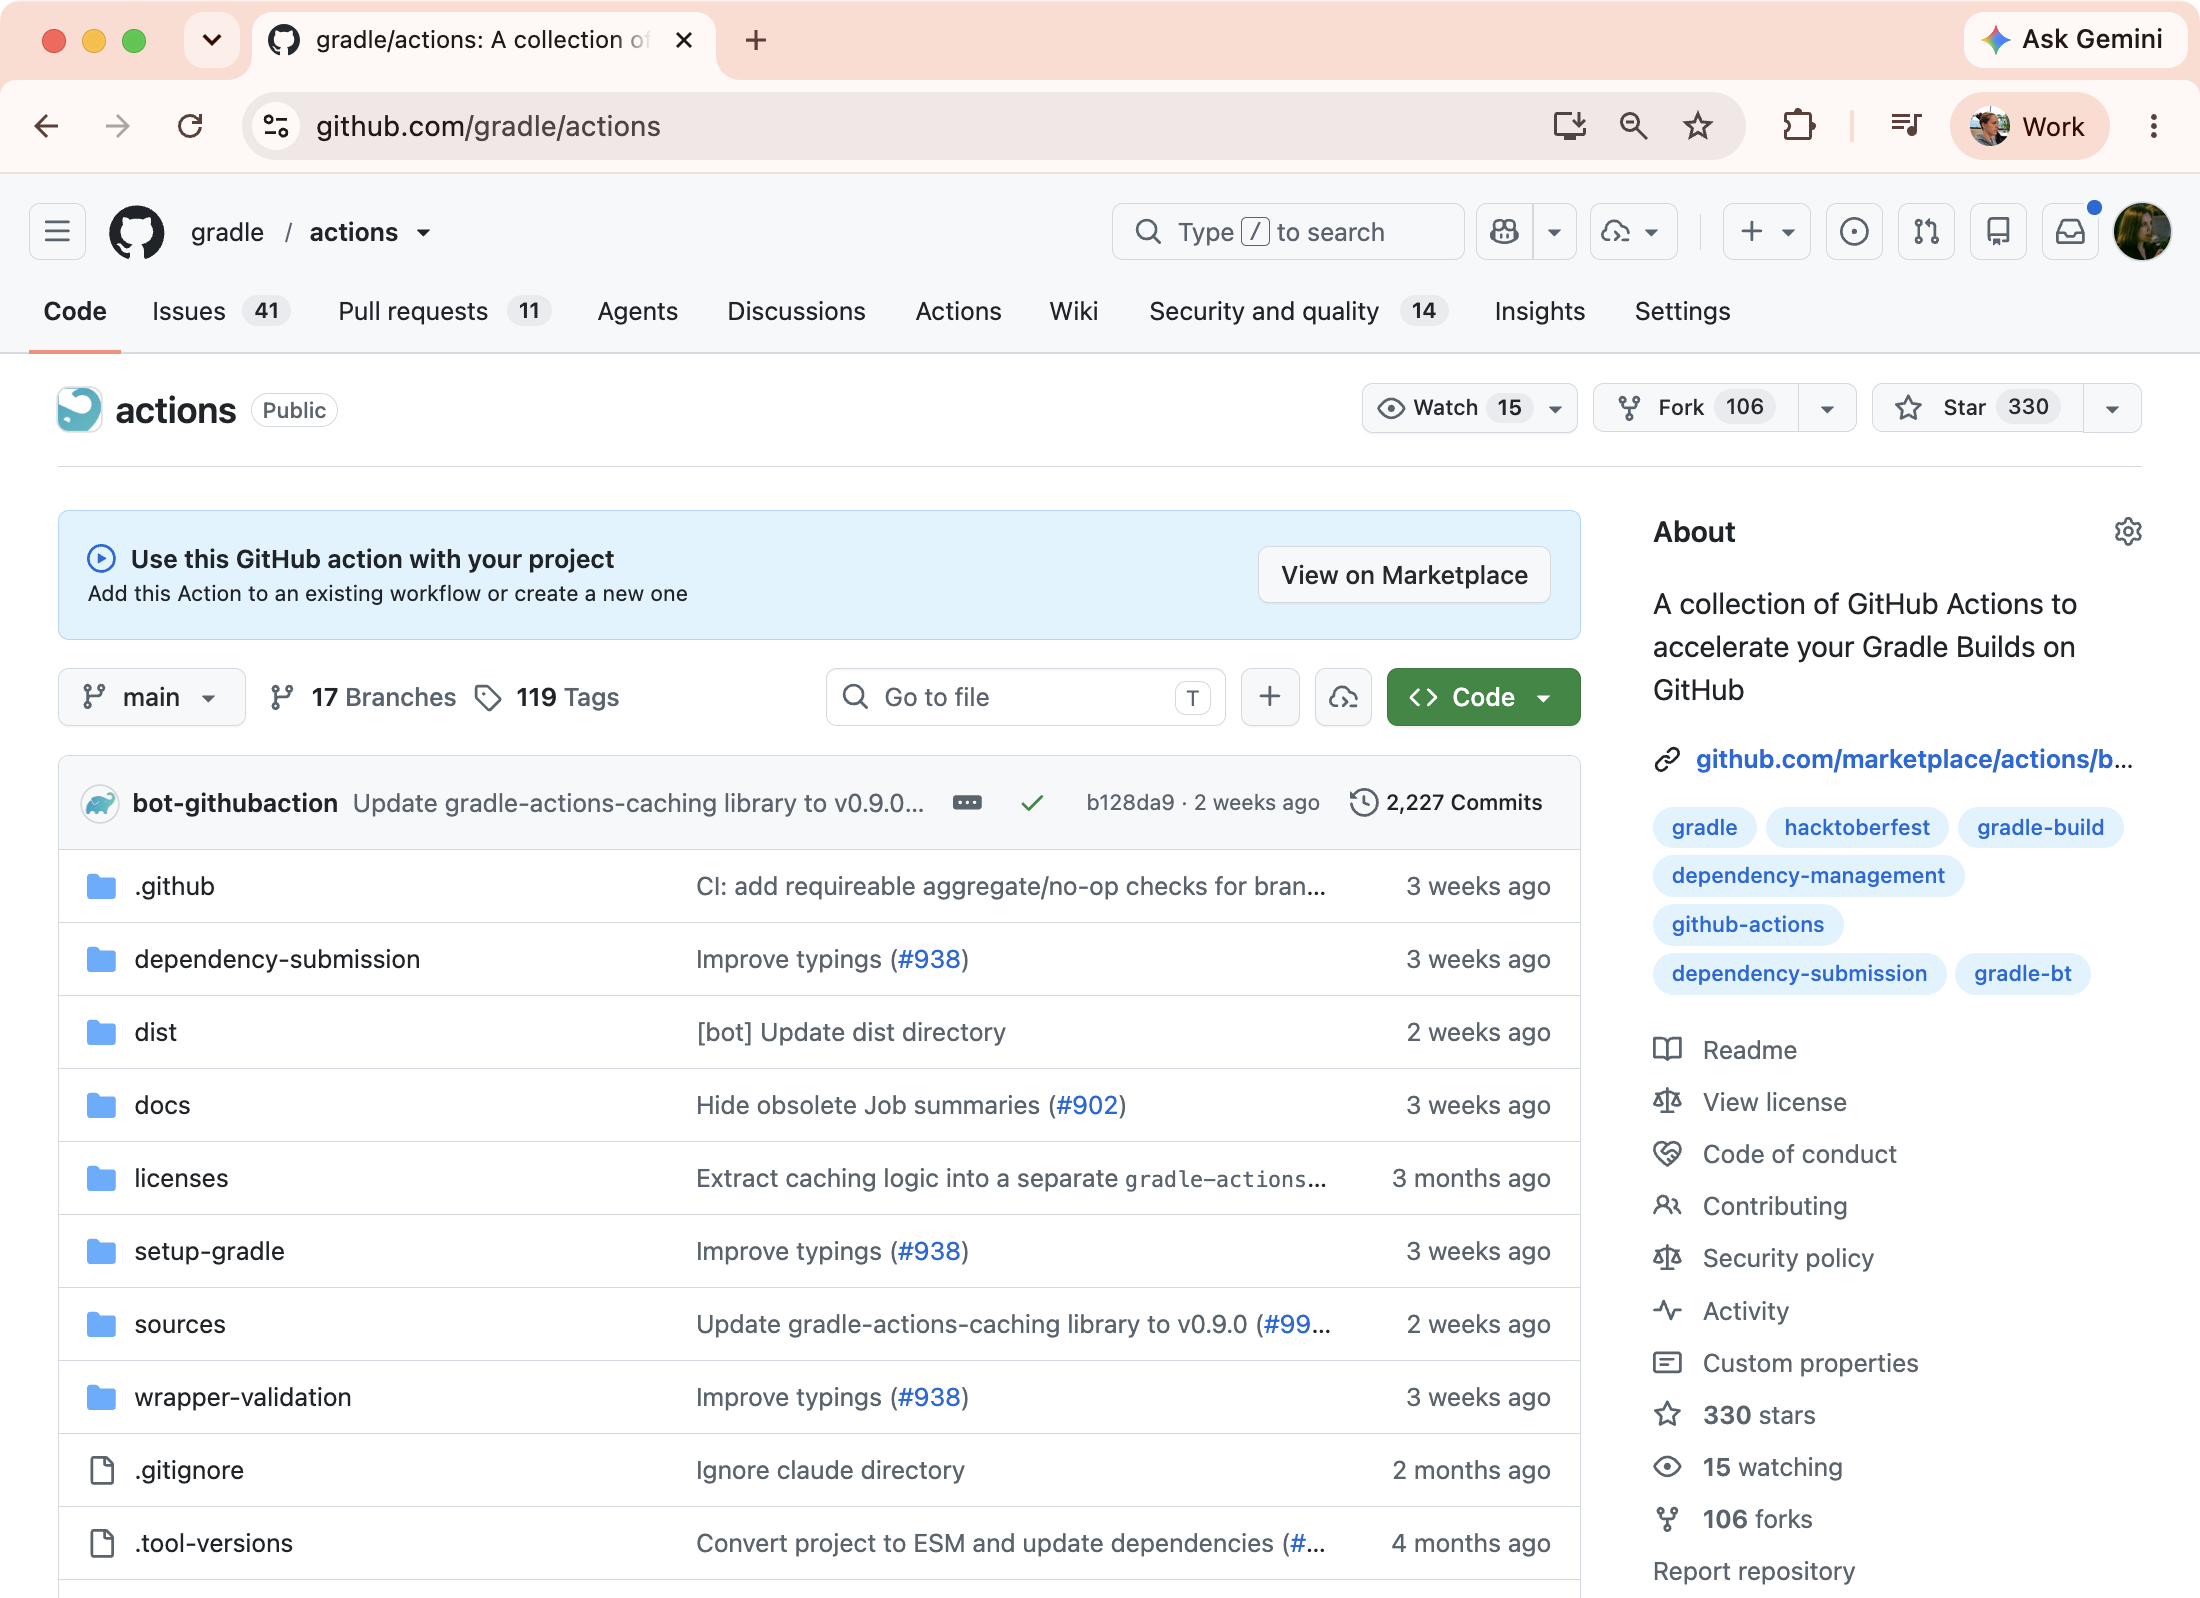Viewport: 2200px width, 1598px height.
Task: Edit repository details with the About gear
Action: (x=2128, y=531)
